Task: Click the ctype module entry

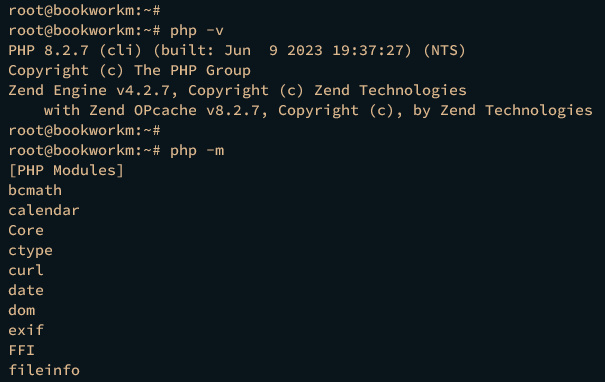Action: point(30,251)
